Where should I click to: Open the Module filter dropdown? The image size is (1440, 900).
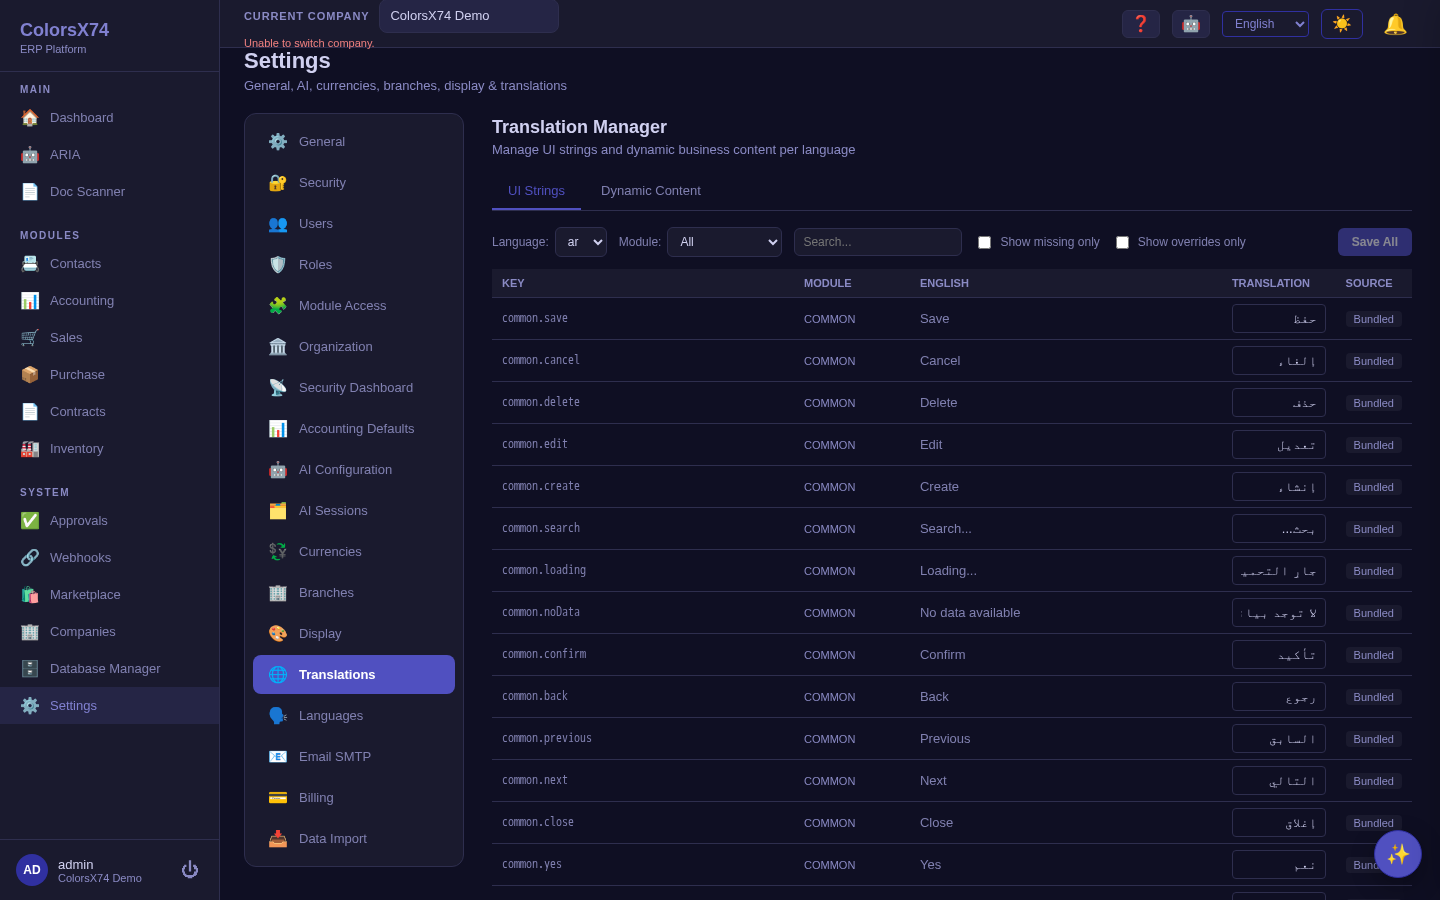pos(724,242)
